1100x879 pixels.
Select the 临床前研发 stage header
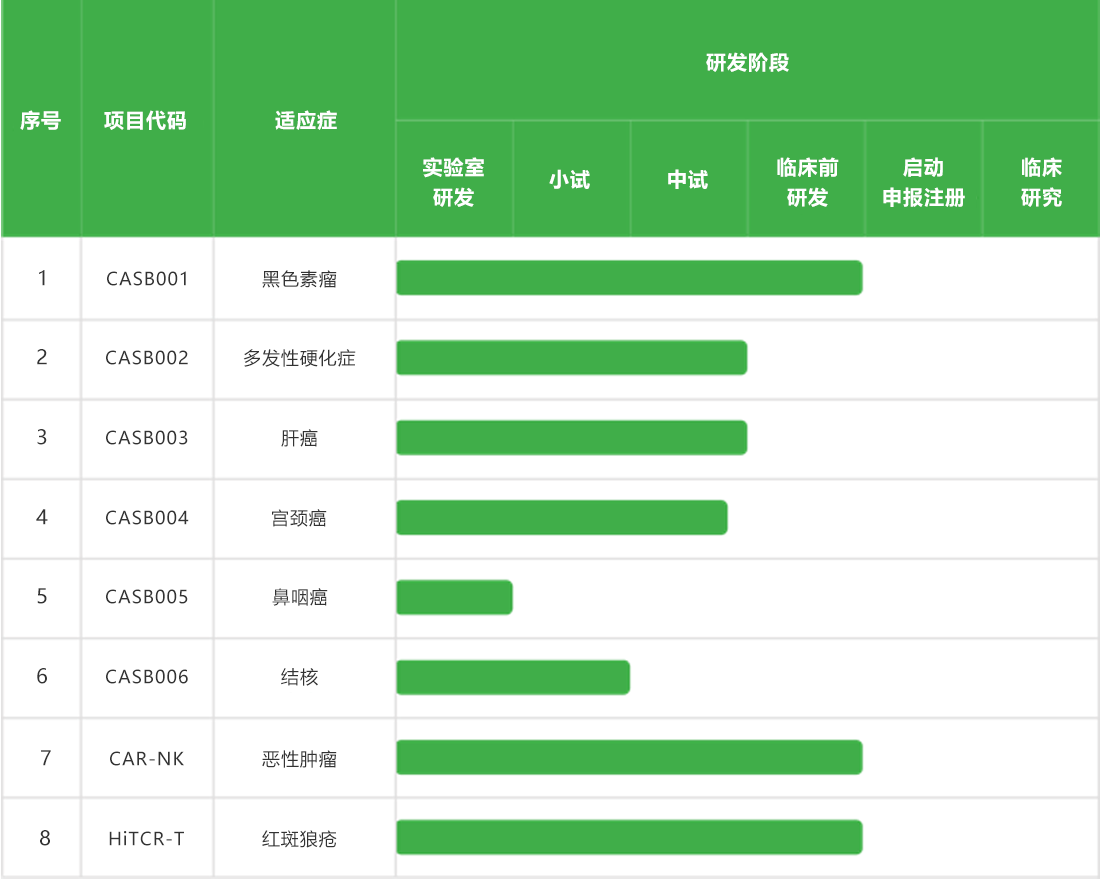point(806,182)
